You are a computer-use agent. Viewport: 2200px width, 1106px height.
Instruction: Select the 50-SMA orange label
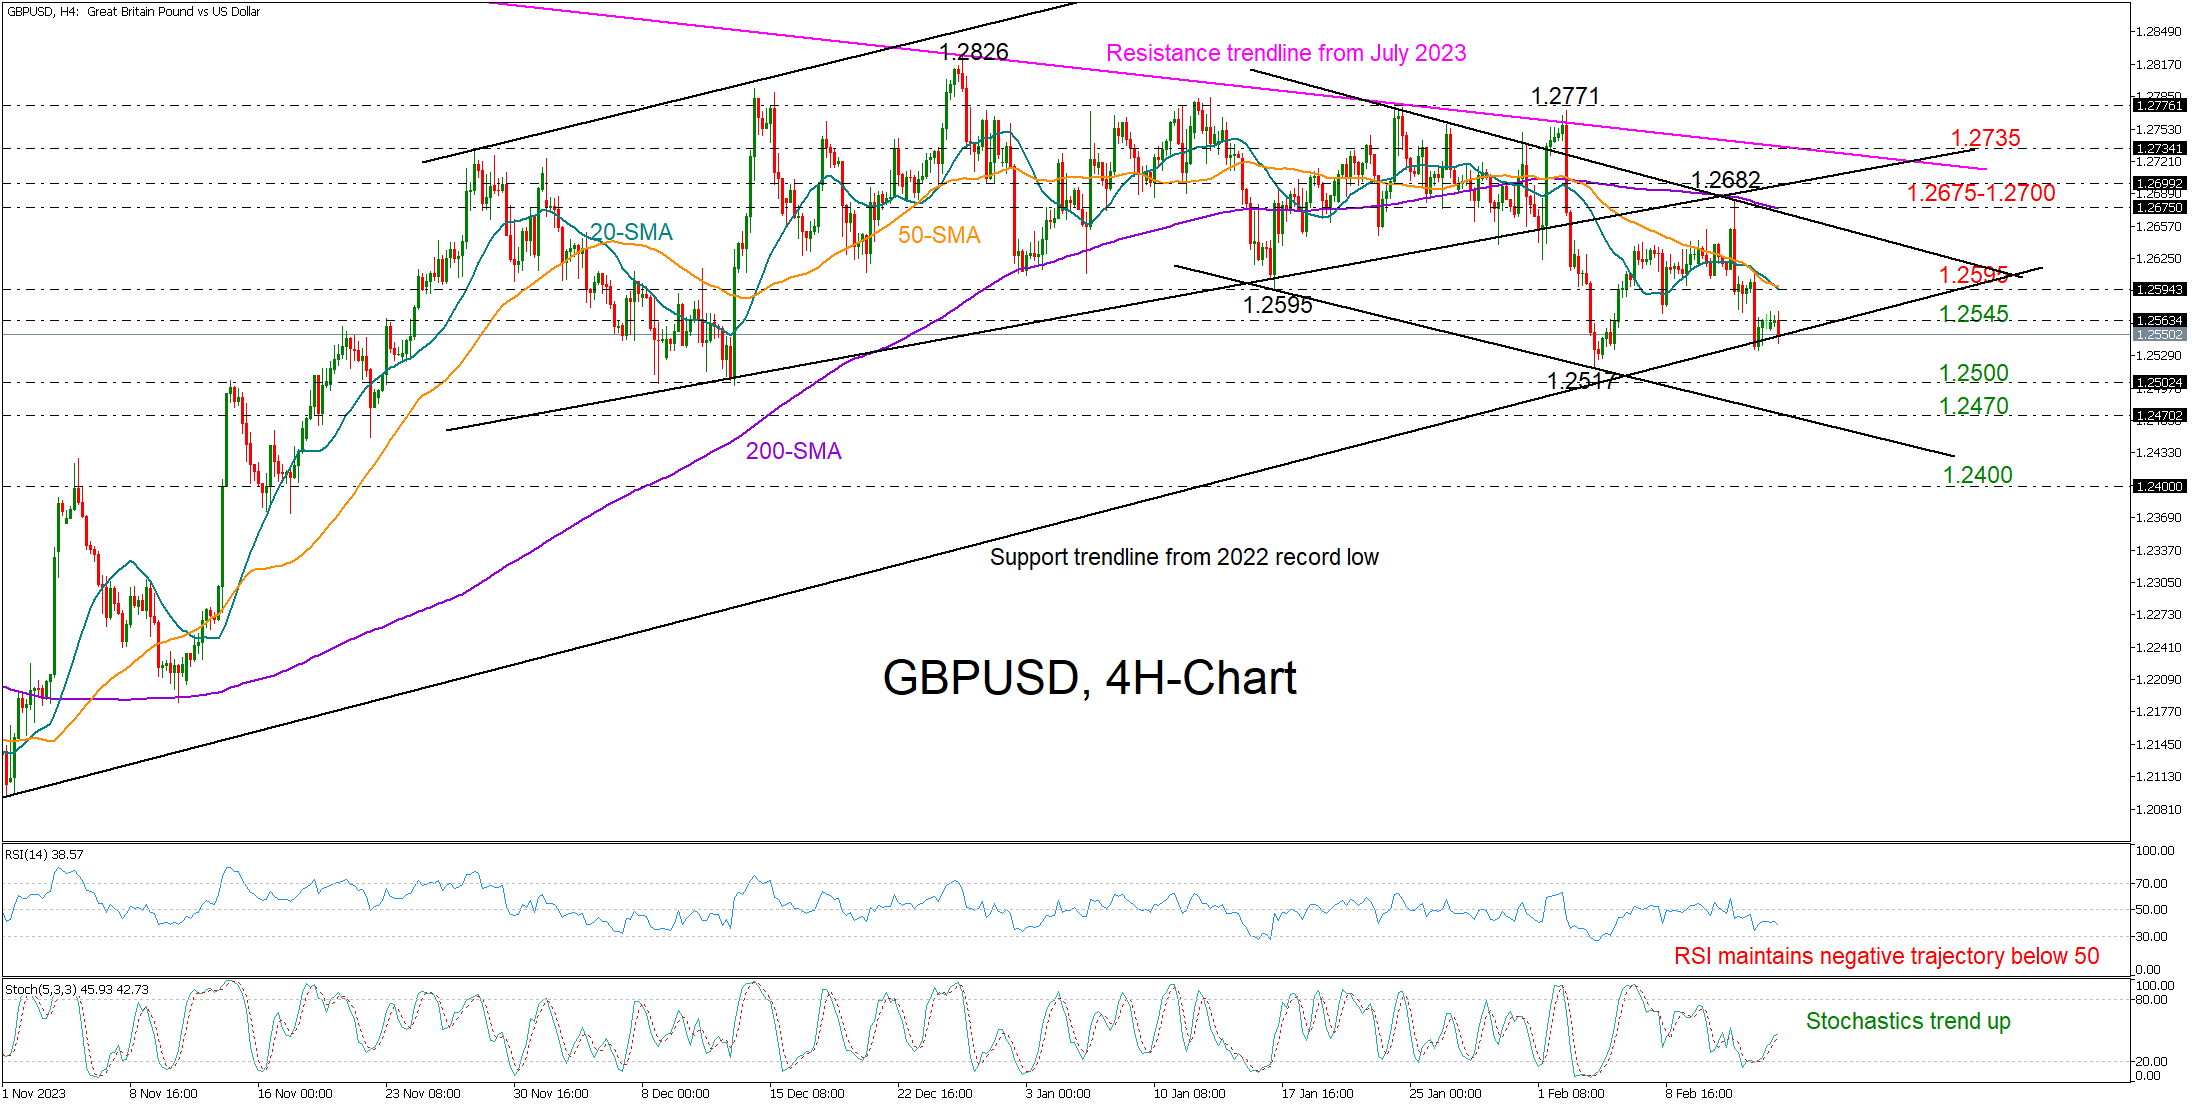[x=938, y=235]
